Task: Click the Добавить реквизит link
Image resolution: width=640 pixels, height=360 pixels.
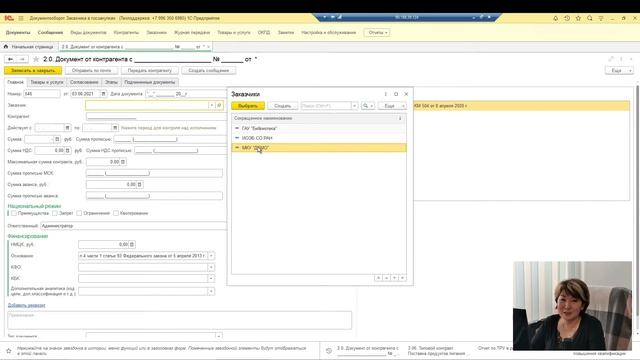Action: tap(27, 305)
